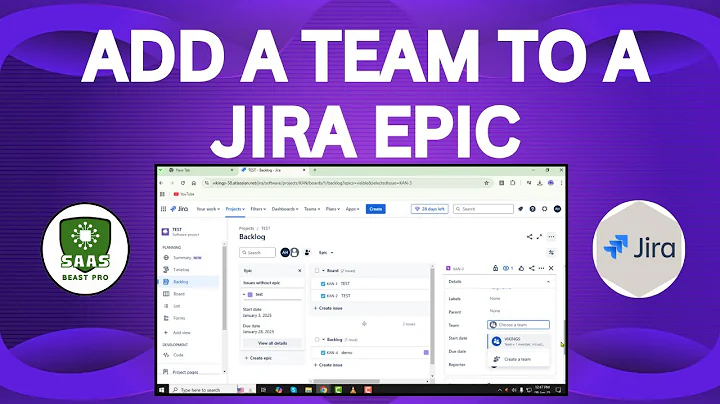This screenshot has width=720, height=404.
Task: Open List view in sidebar
Action: click(x=177, y=306)
